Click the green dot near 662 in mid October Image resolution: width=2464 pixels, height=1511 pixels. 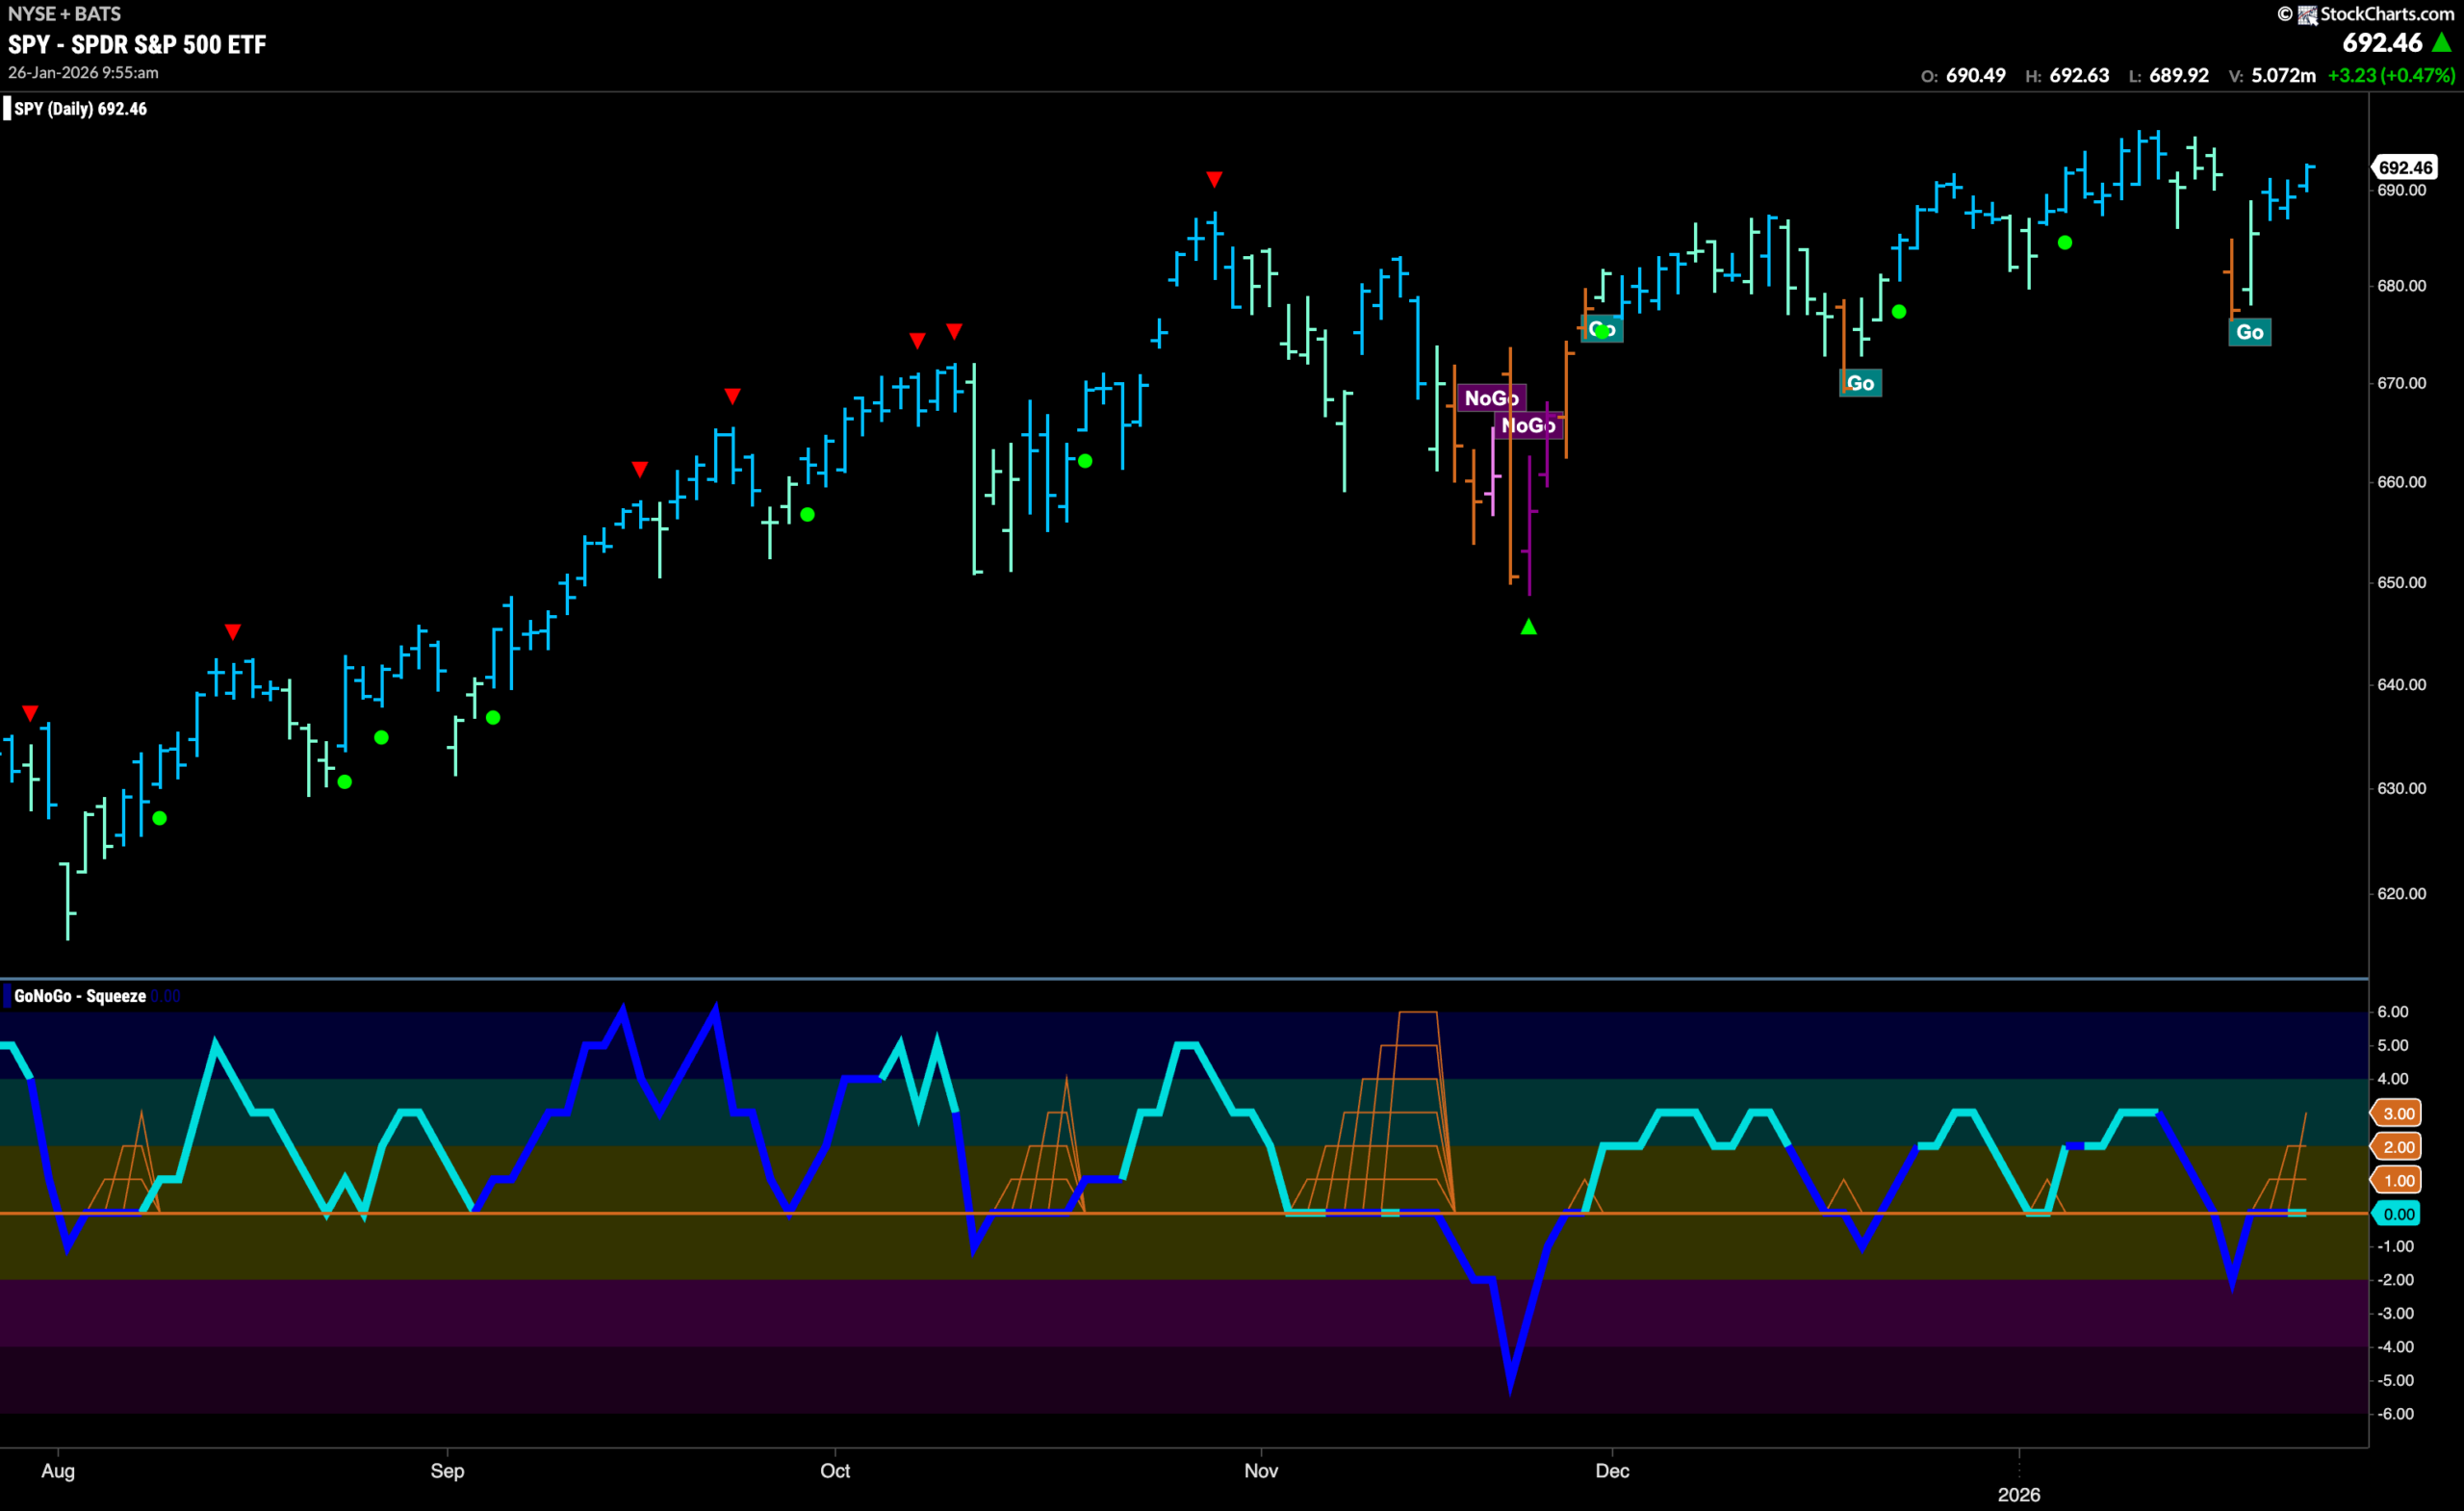click(1085, 461)
